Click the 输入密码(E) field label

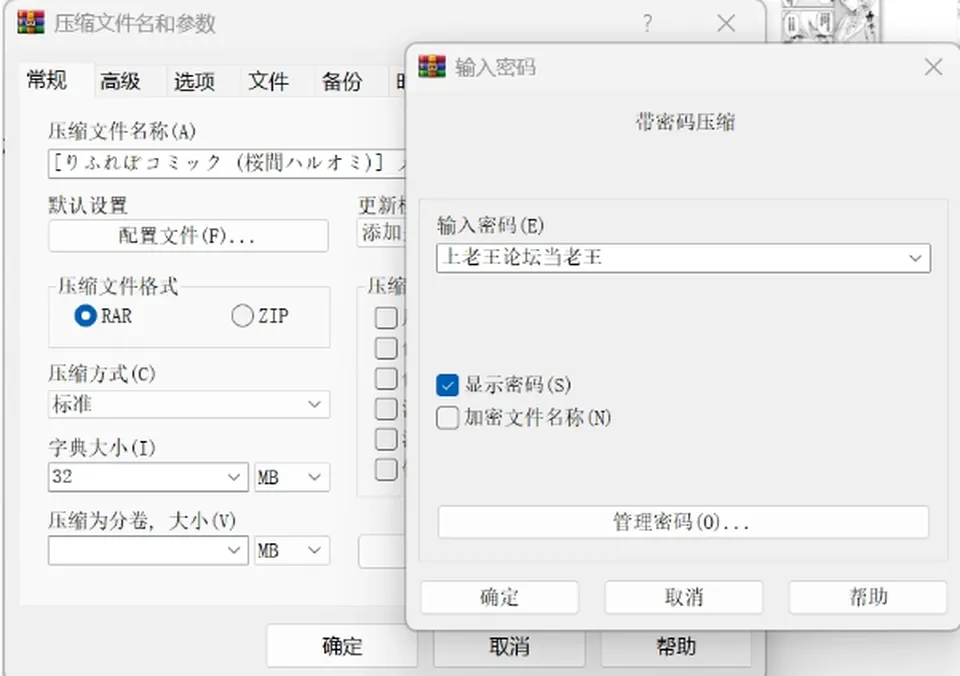tap(490, 225)
